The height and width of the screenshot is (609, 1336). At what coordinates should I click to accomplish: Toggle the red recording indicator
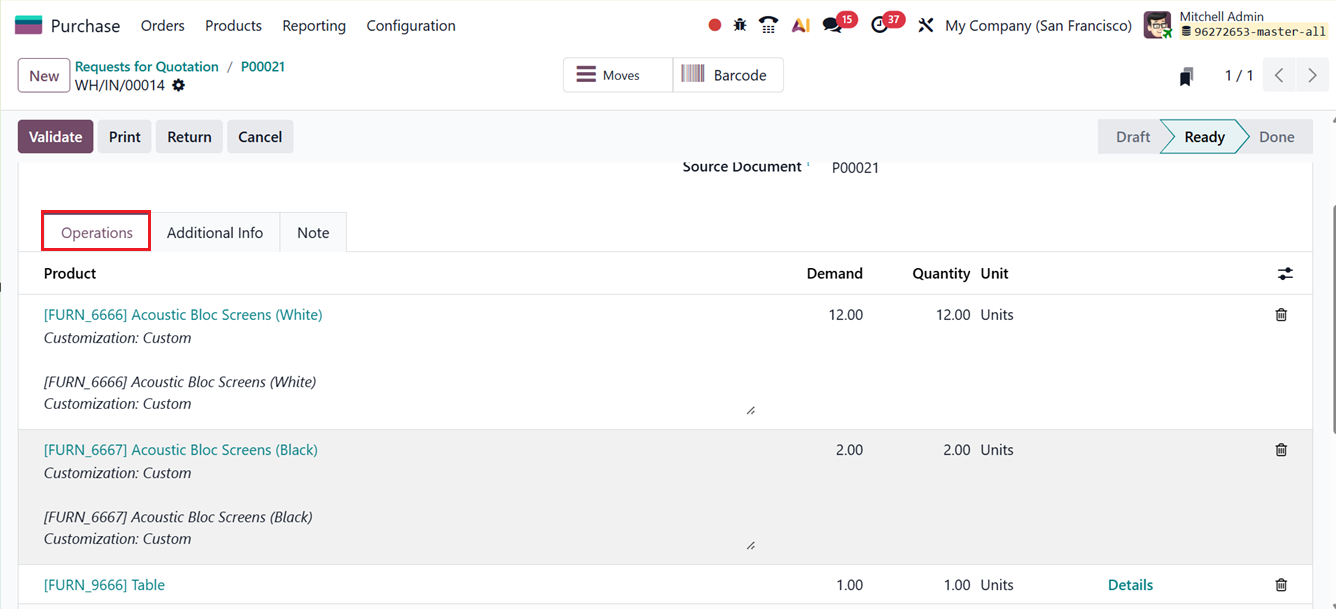(x=714, y=23)
